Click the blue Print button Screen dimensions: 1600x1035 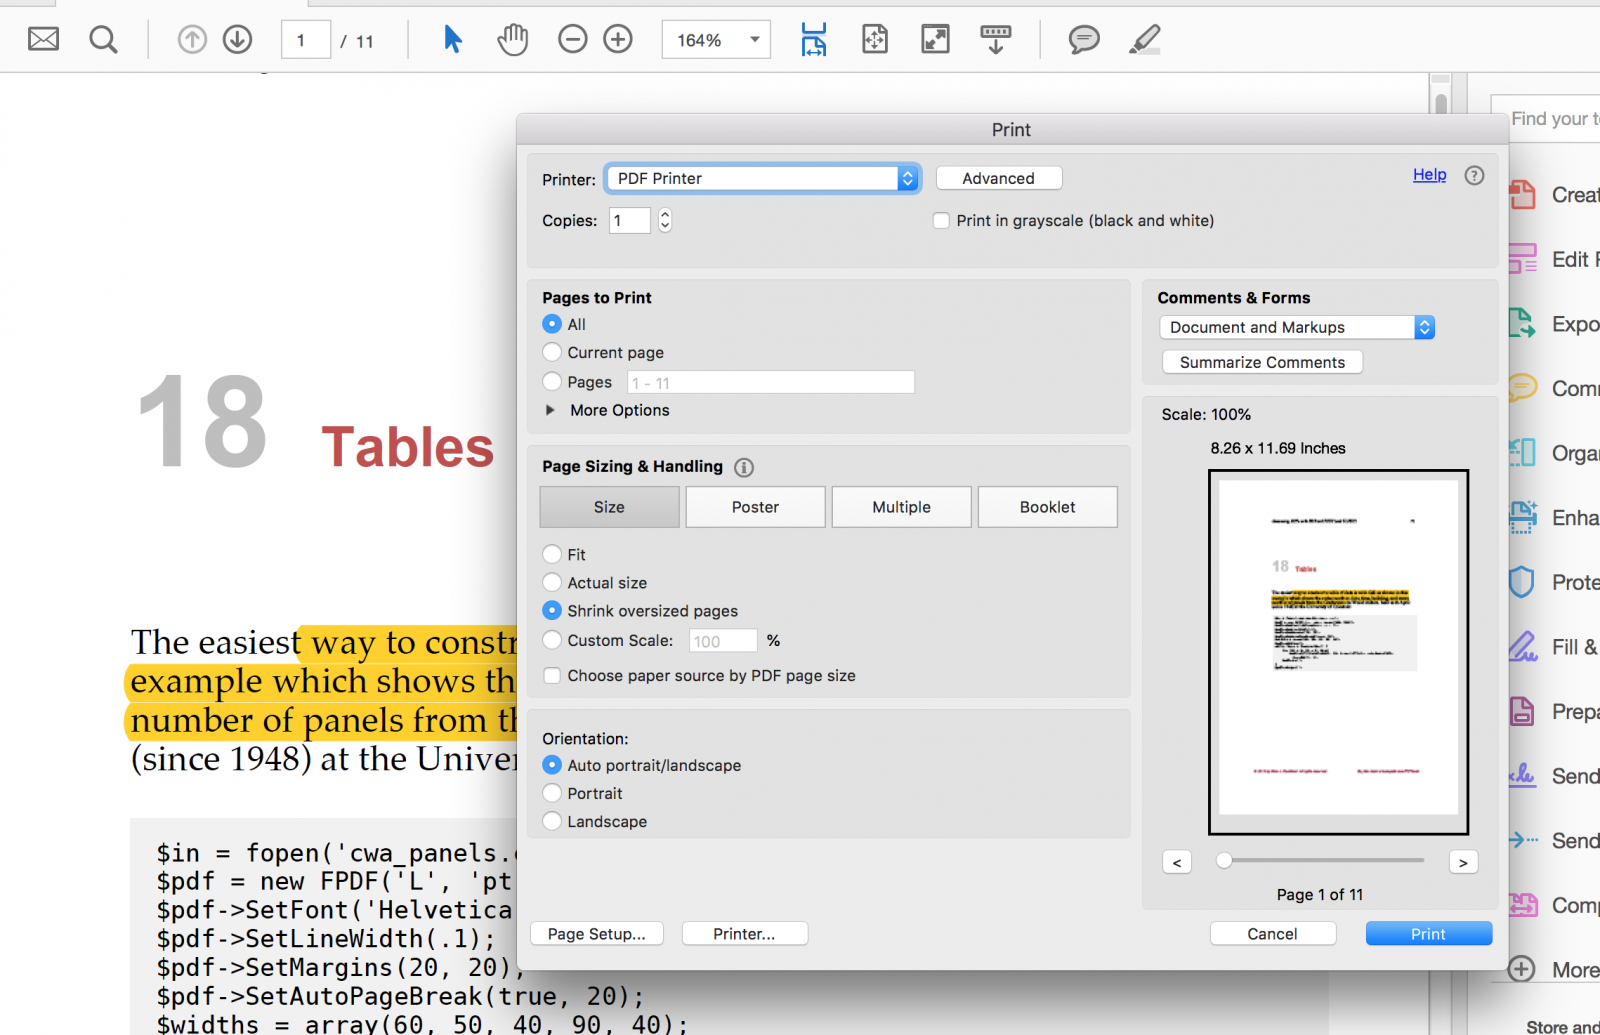[x=1428, y=934]
